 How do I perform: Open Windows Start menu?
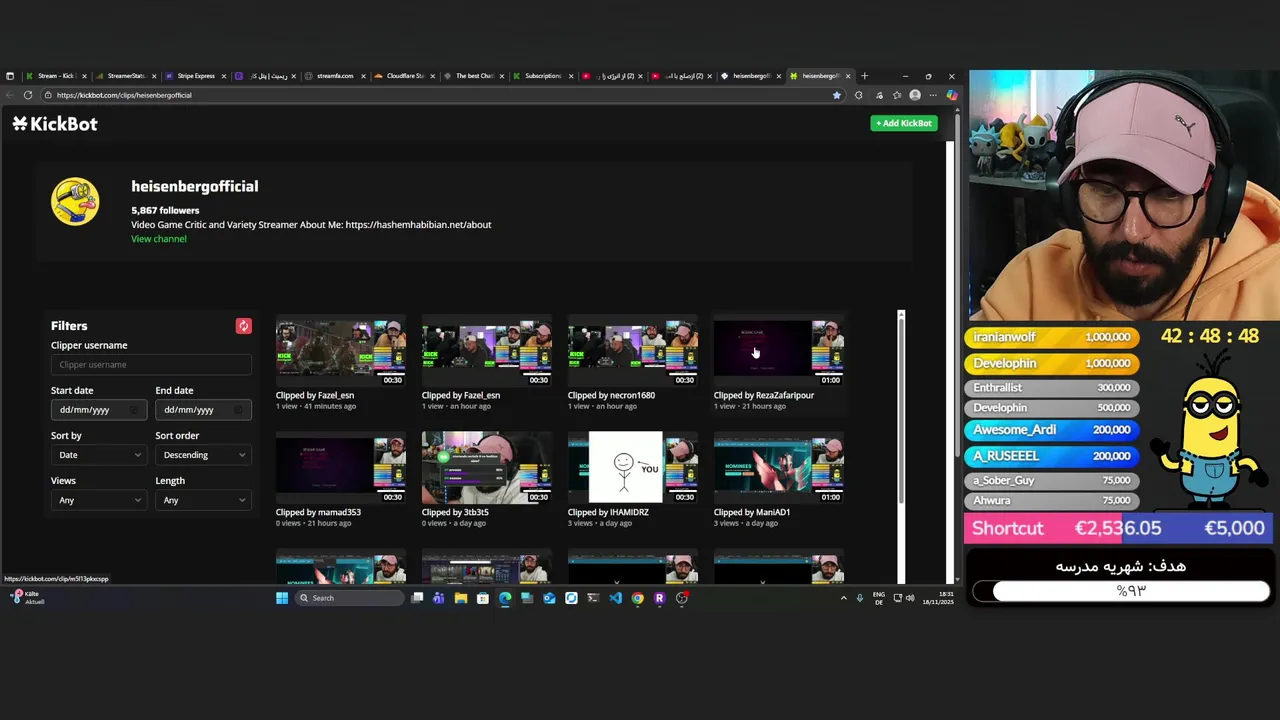pos(282,598)
